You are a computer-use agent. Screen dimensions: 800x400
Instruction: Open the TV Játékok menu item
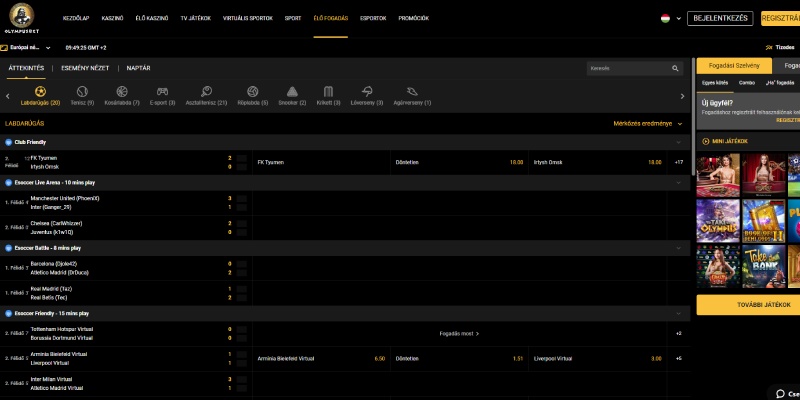pos(195,18)
